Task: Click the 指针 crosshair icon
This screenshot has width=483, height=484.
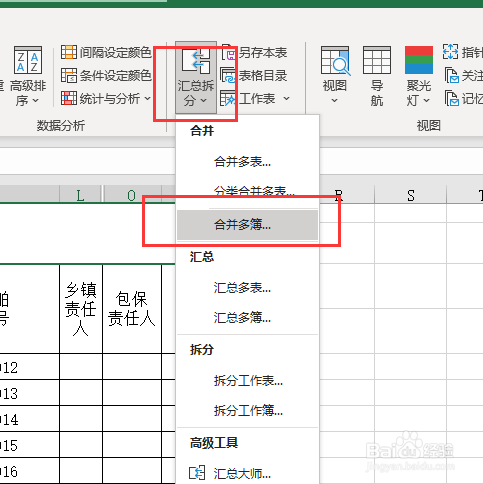Action: tap(450, 52)
